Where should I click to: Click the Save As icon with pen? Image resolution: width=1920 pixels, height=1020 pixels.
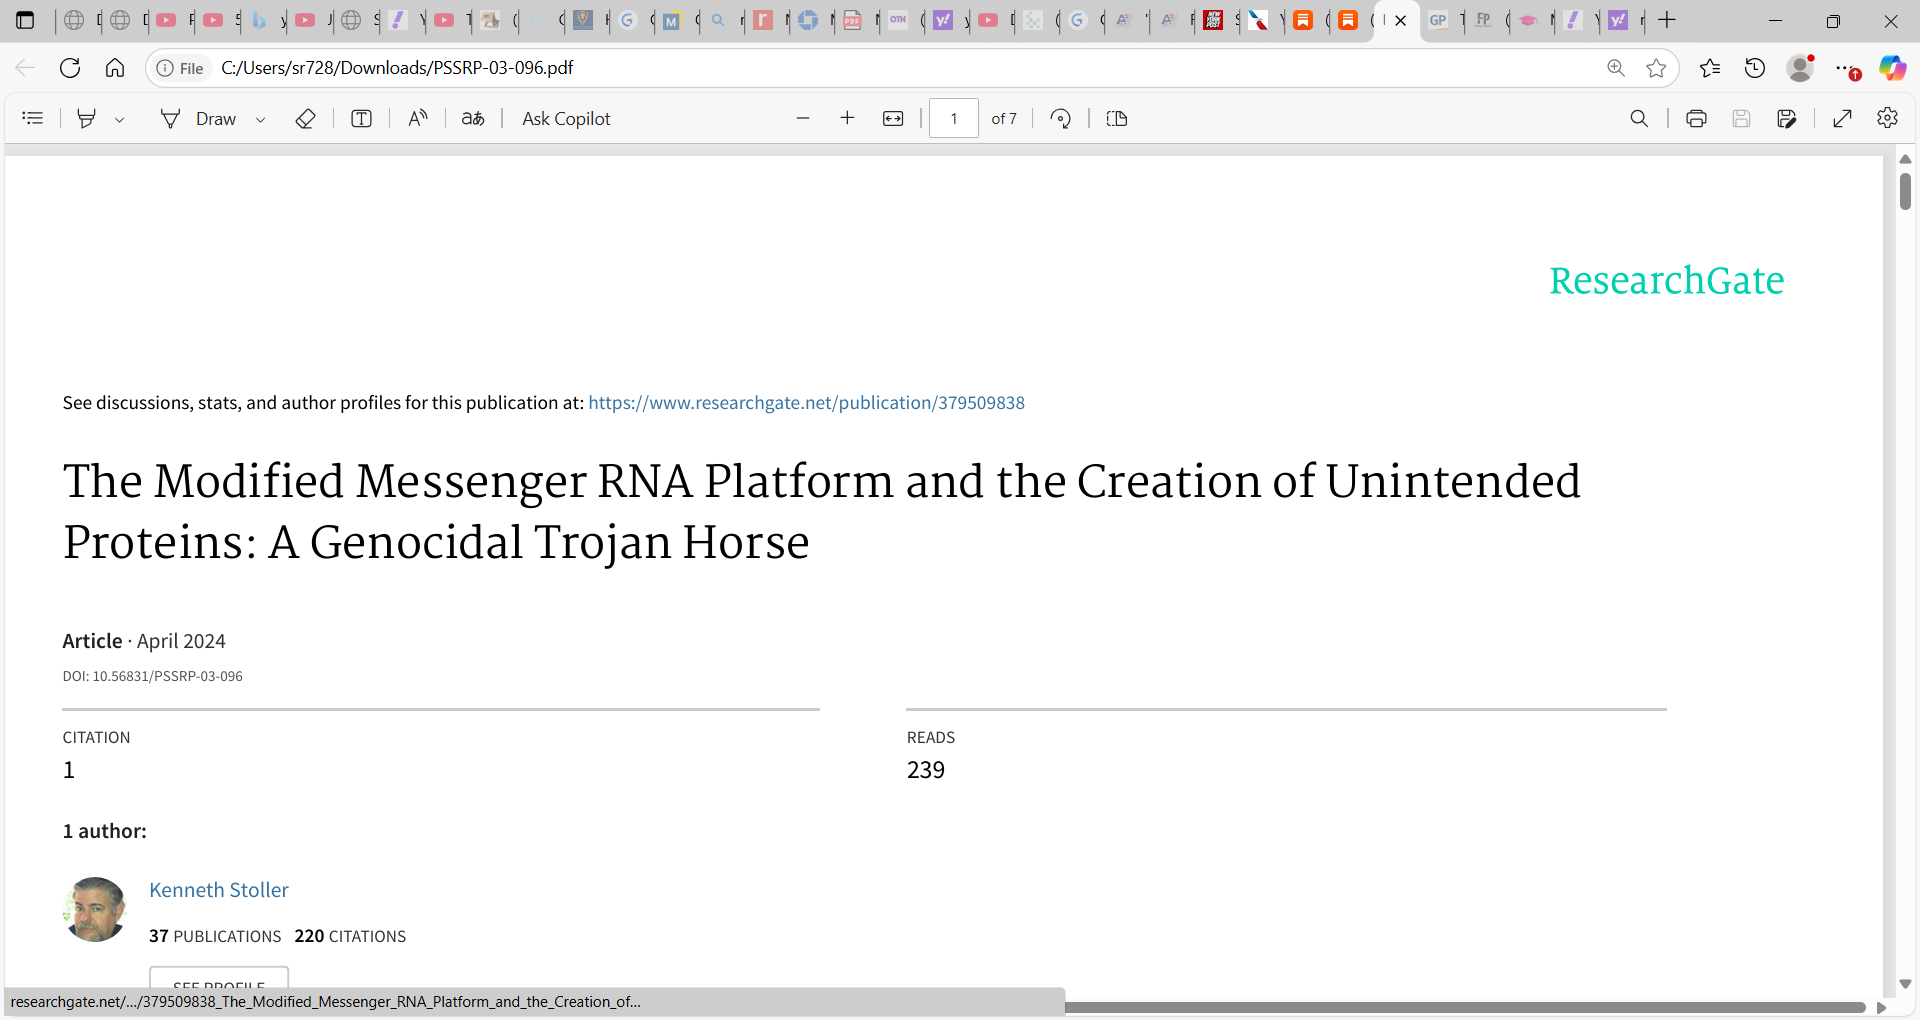1787,118
